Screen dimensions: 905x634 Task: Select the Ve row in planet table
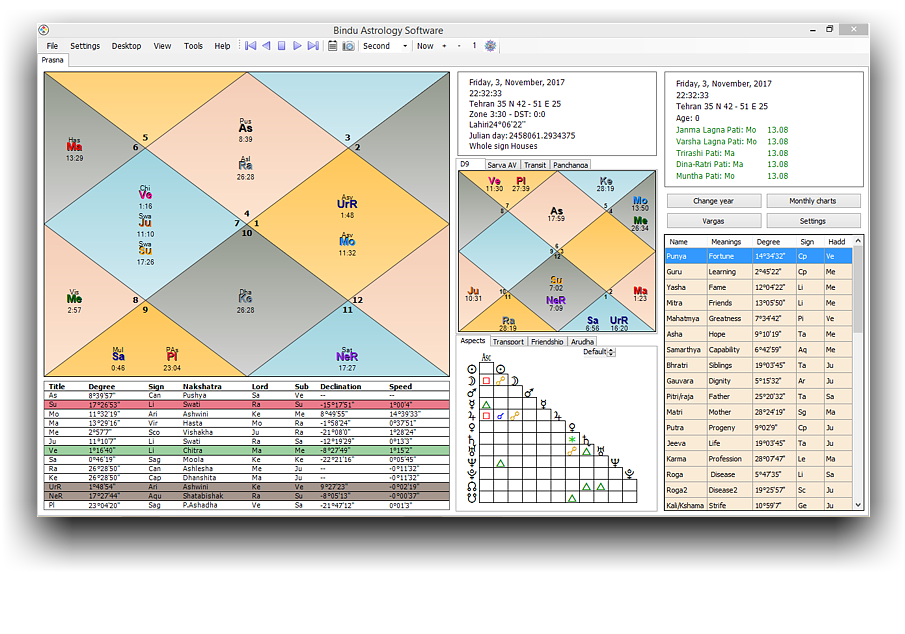click(247, 450)
